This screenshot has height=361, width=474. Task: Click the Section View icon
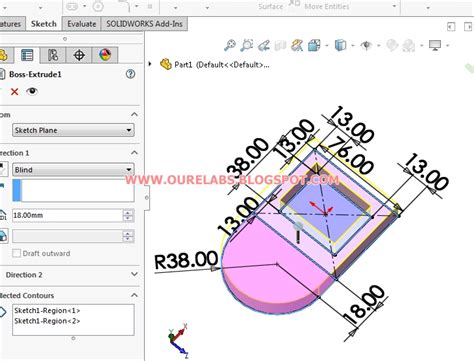tap(280, 45)
